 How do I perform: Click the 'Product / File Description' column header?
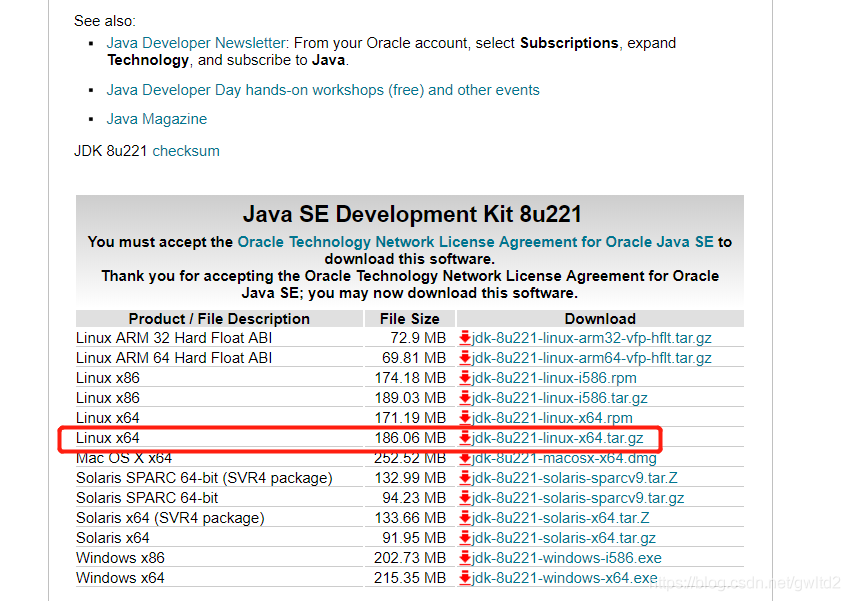coord(219,319)
